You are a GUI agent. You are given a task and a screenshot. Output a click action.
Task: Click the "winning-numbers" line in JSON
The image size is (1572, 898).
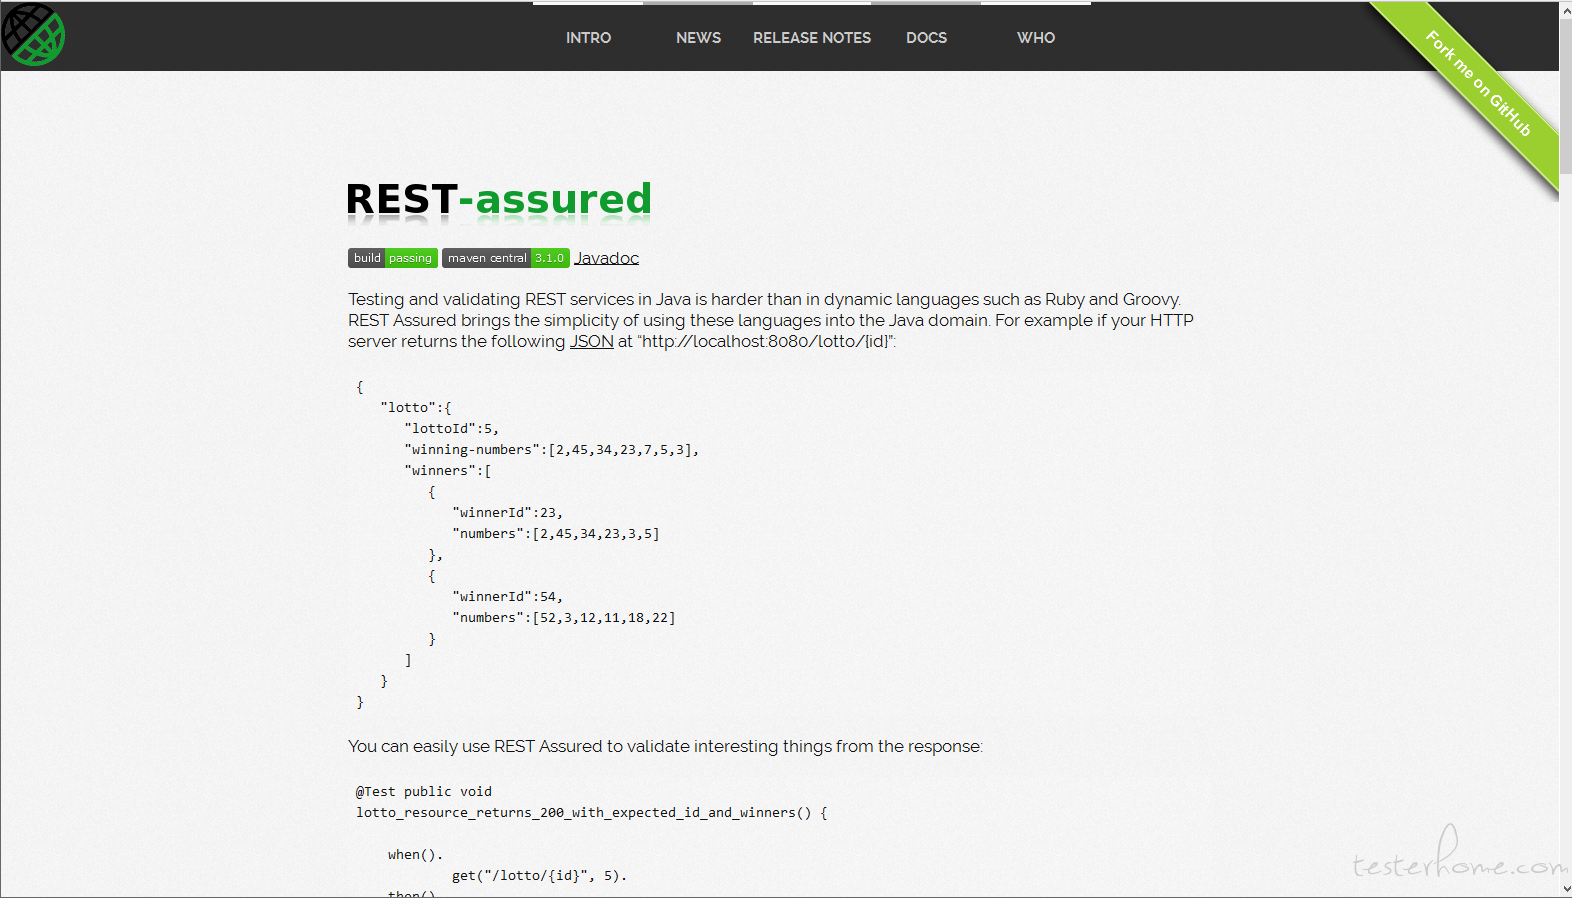[x=552, y=450]
